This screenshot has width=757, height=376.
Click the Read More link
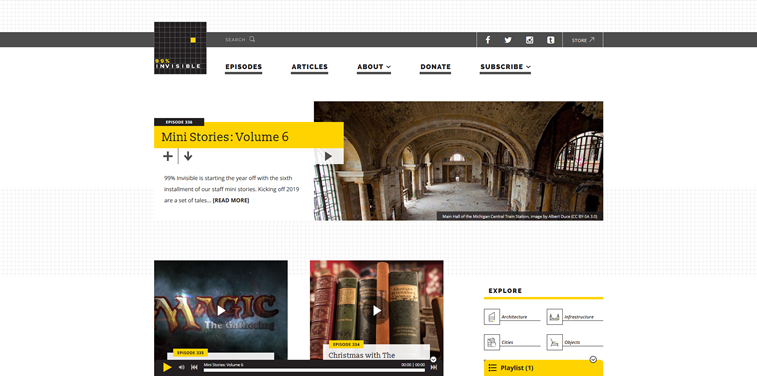231,200
